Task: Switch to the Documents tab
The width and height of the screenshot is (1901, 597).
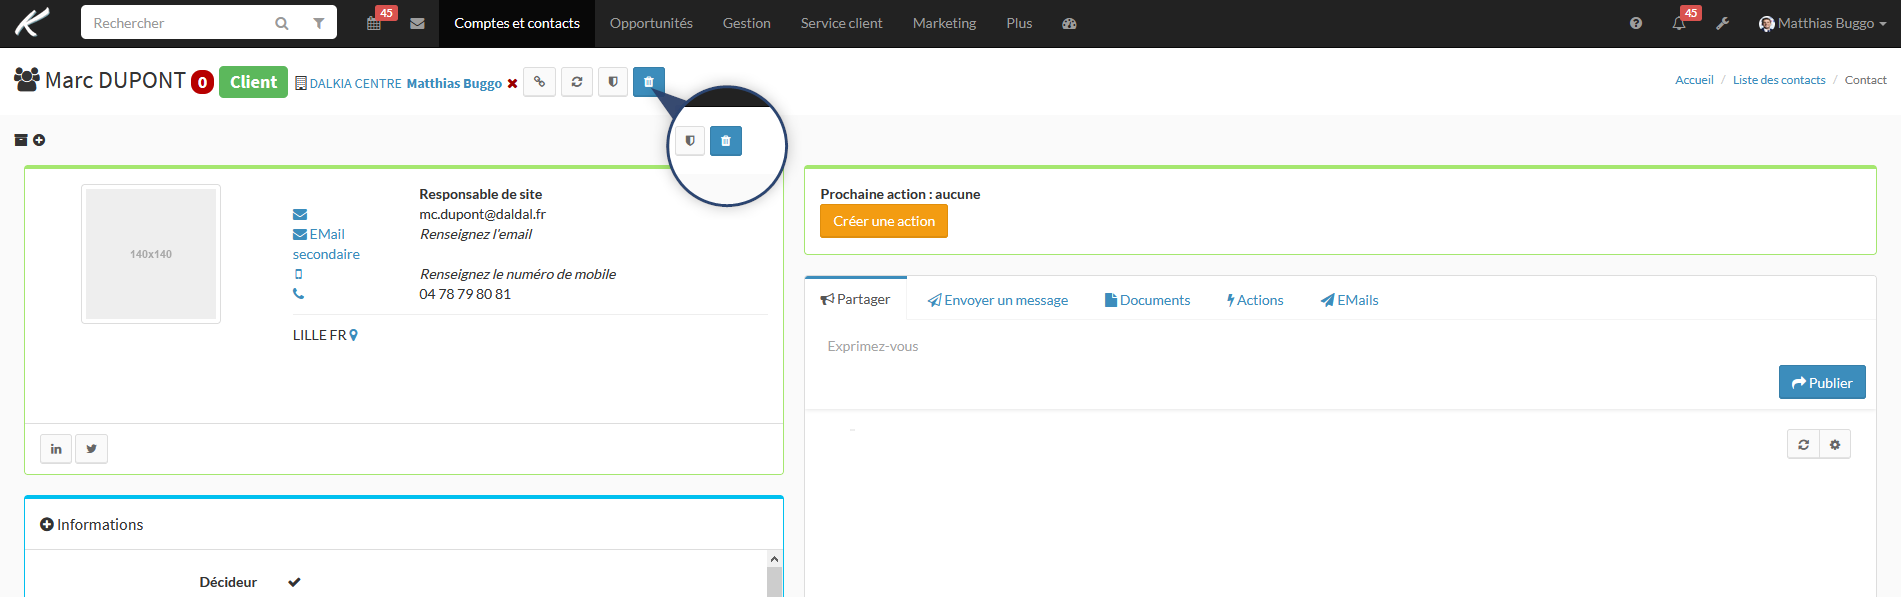Action: click(x=1147, y=300)
